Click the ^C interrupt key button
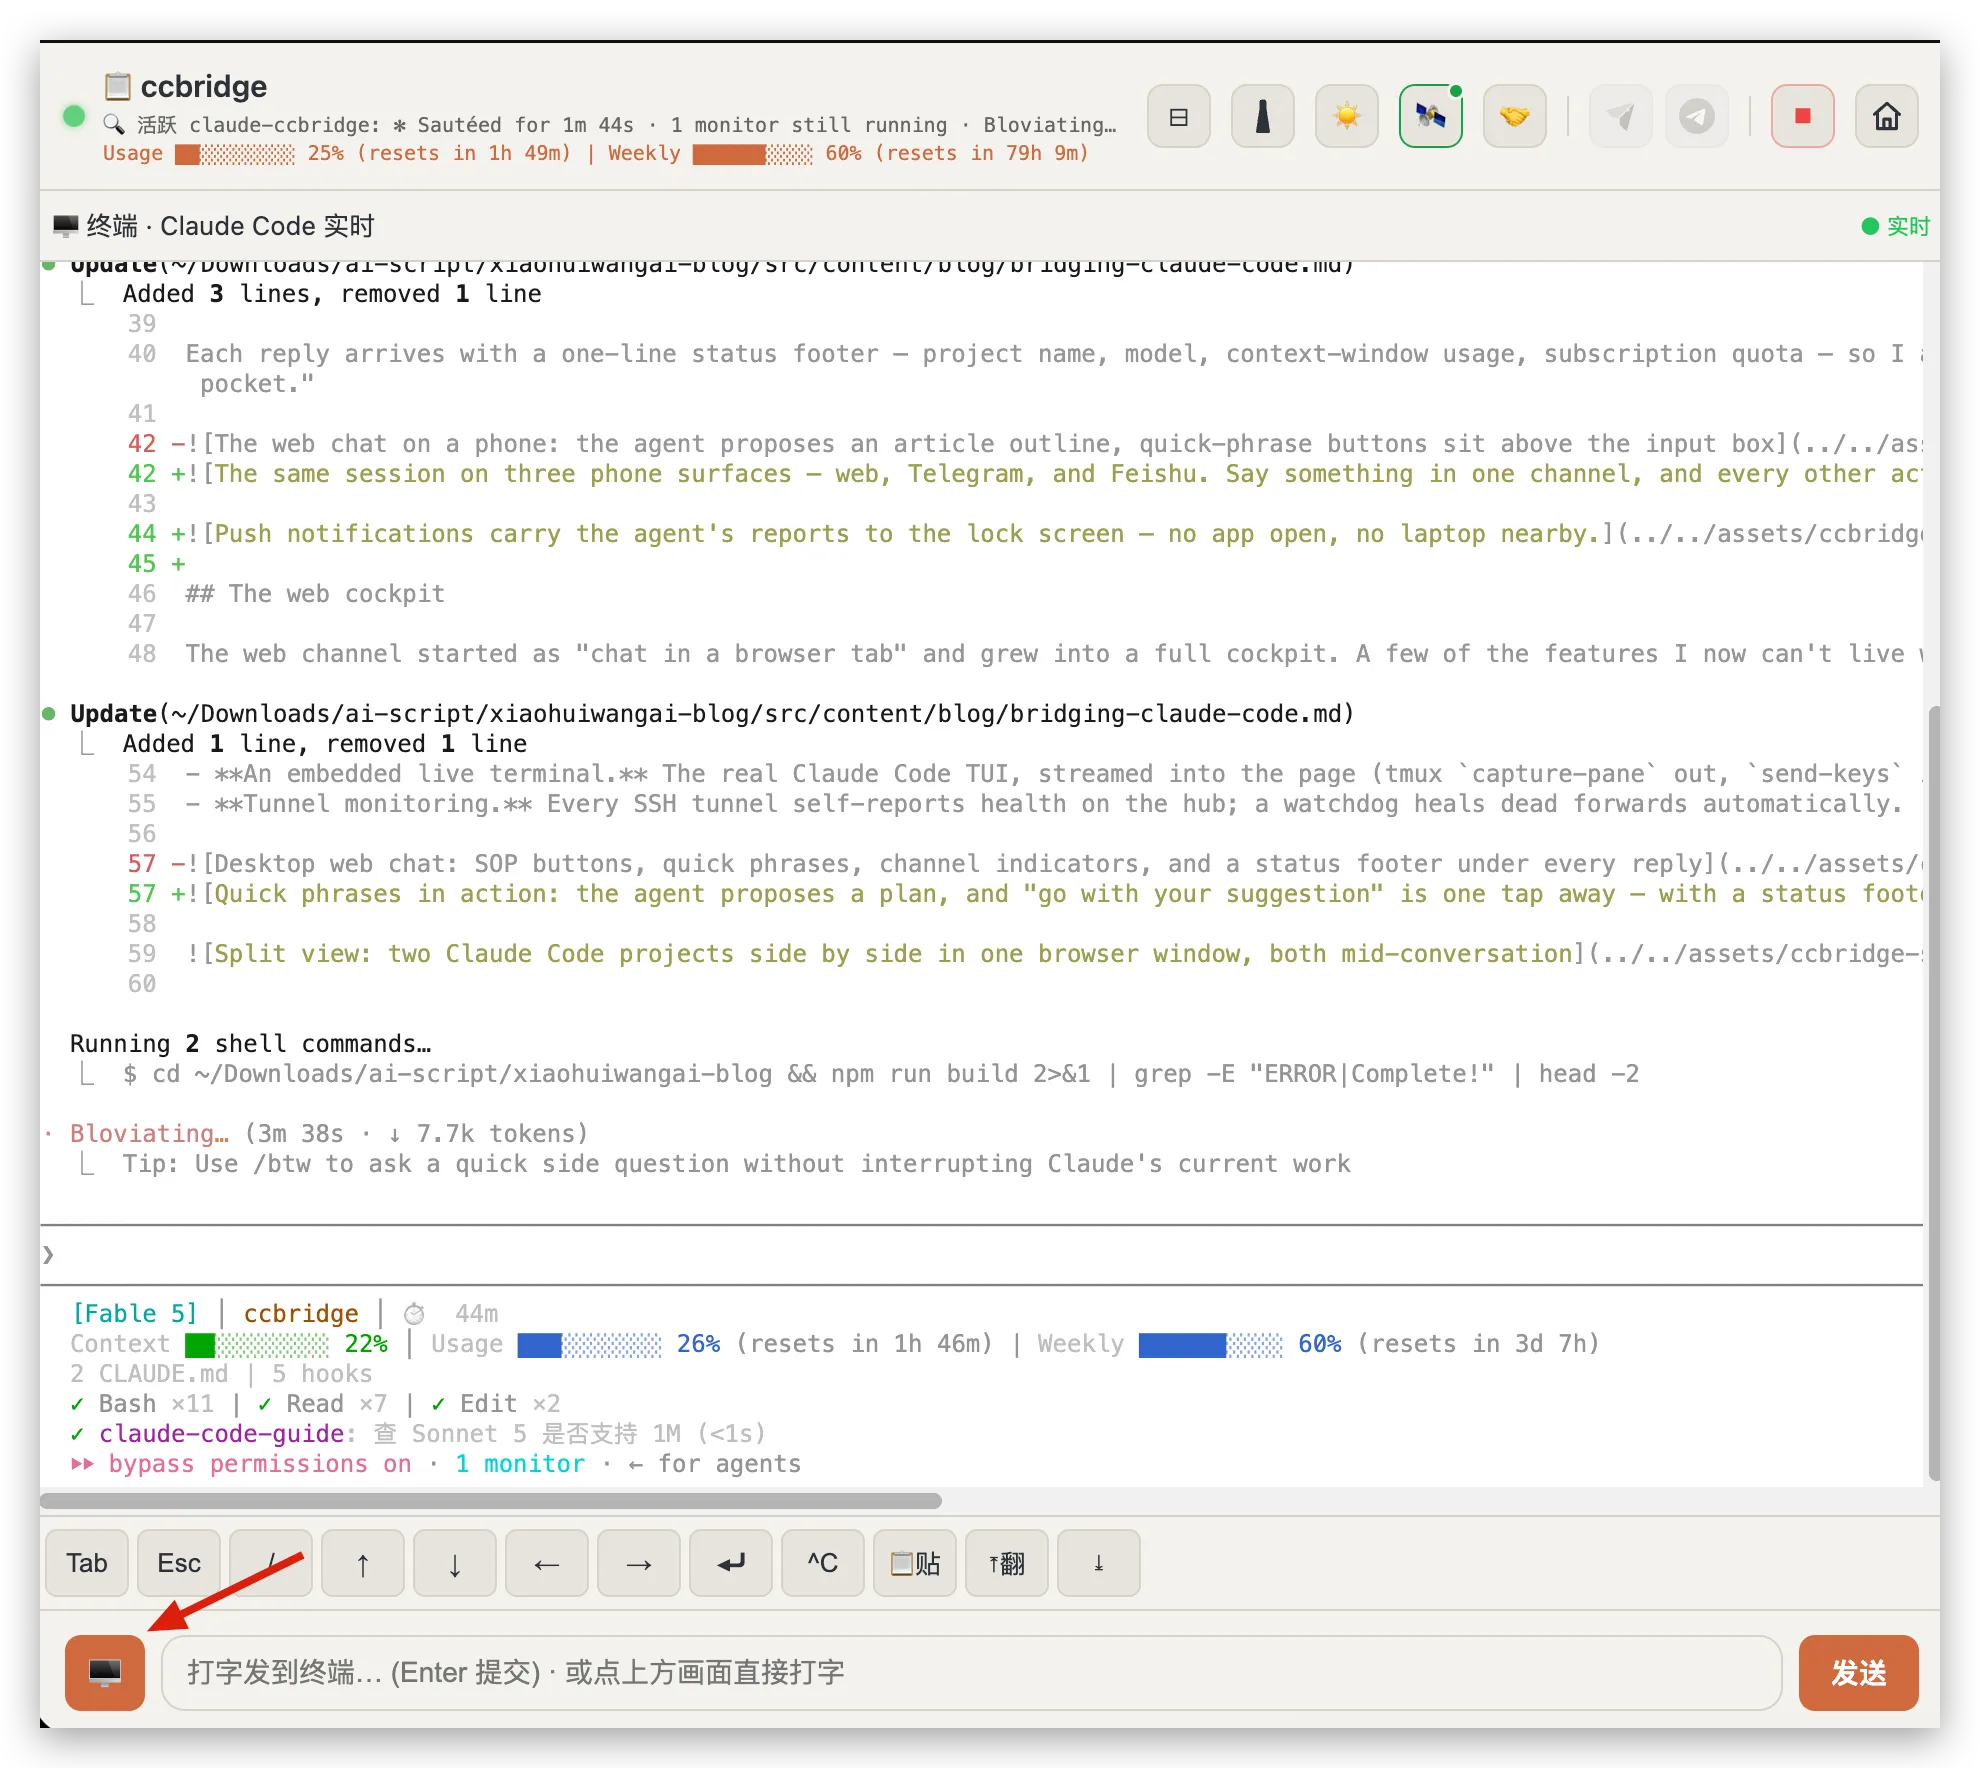Viewport: 1980px width, 1768px height. click(823, 1563)
